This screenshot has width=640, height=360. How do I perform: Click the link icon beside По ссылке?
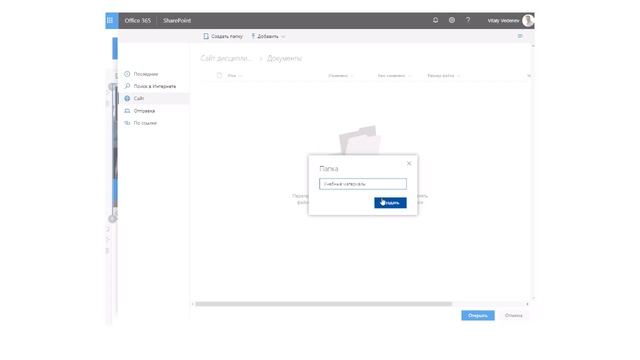(127, 123)
